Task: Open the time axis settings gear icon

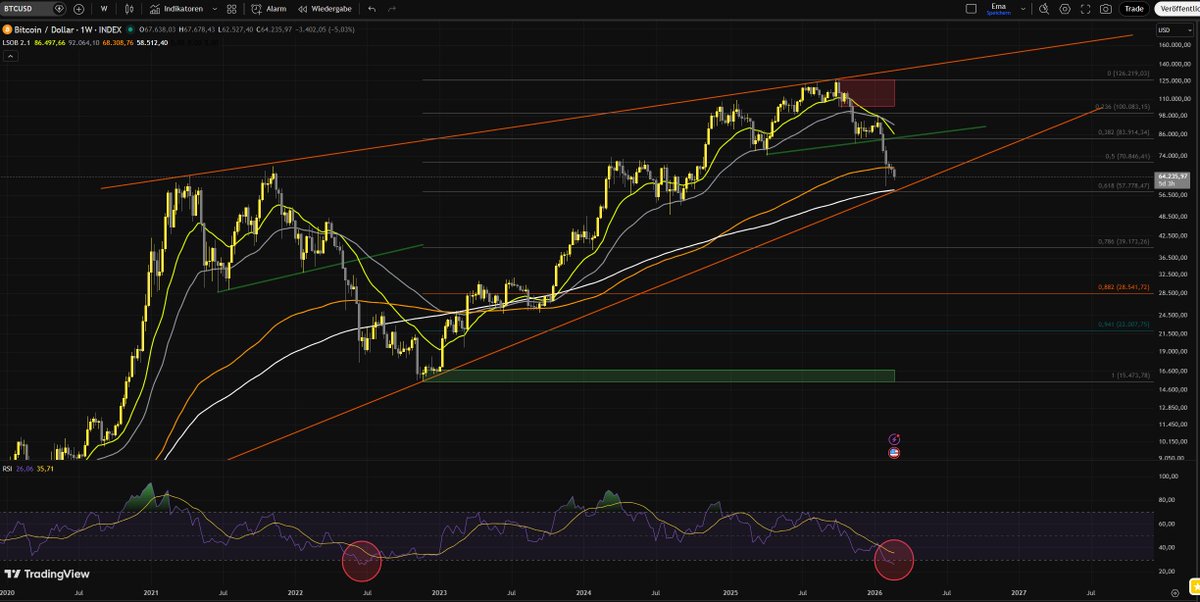Action: [x=1176, y=593]
